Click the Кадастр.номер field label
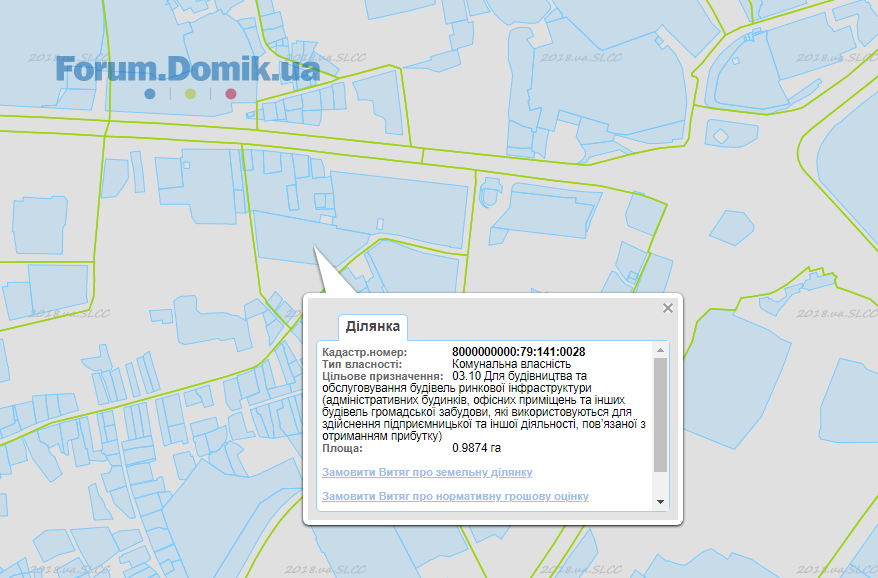The height and width of the screenshot is (578, 878). 365,352
